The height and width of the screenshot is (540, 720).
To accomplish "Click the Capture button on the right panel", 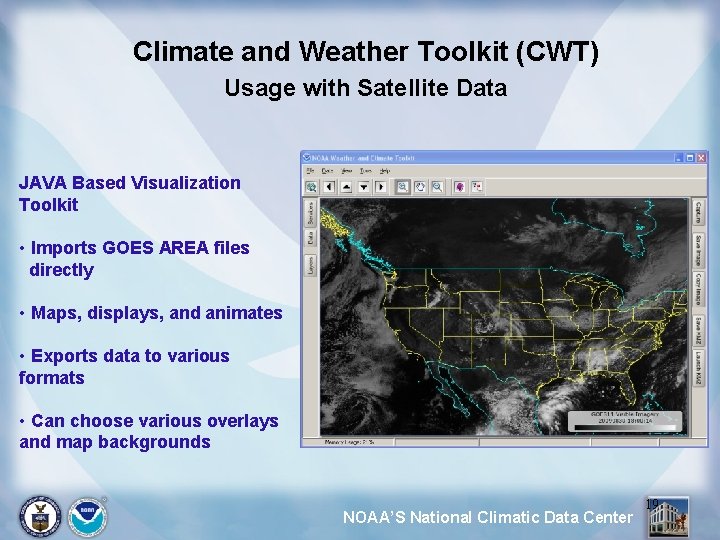I will [x=698, y=212].
